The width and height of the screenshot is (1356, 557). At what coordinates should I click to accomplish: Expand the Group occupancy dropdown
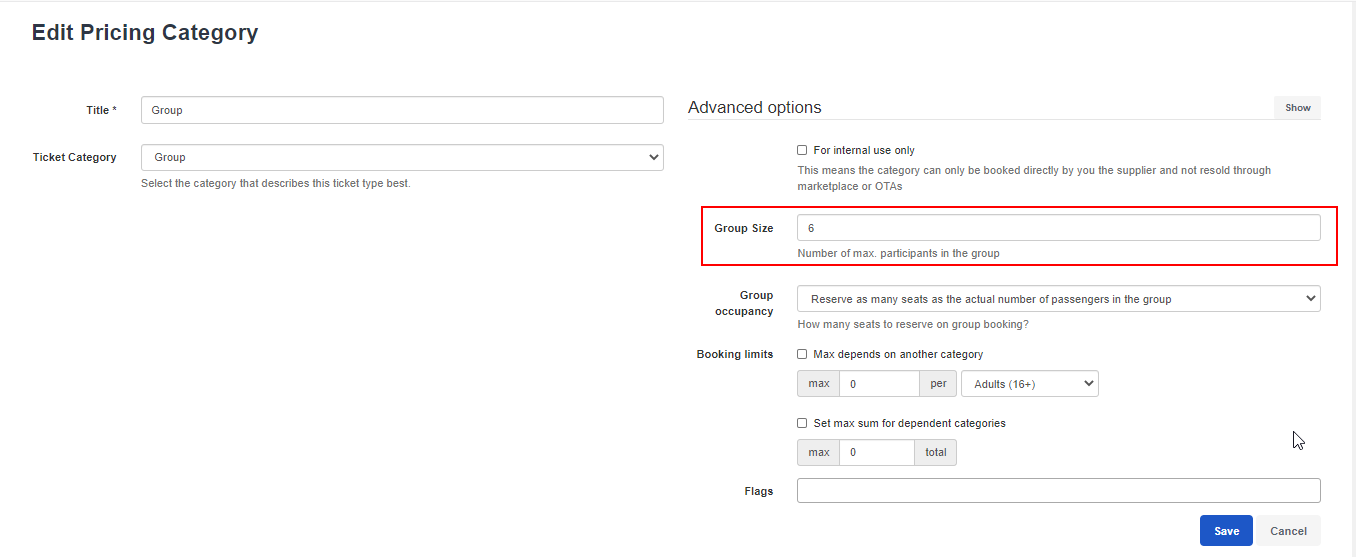tap(1058, 299)
